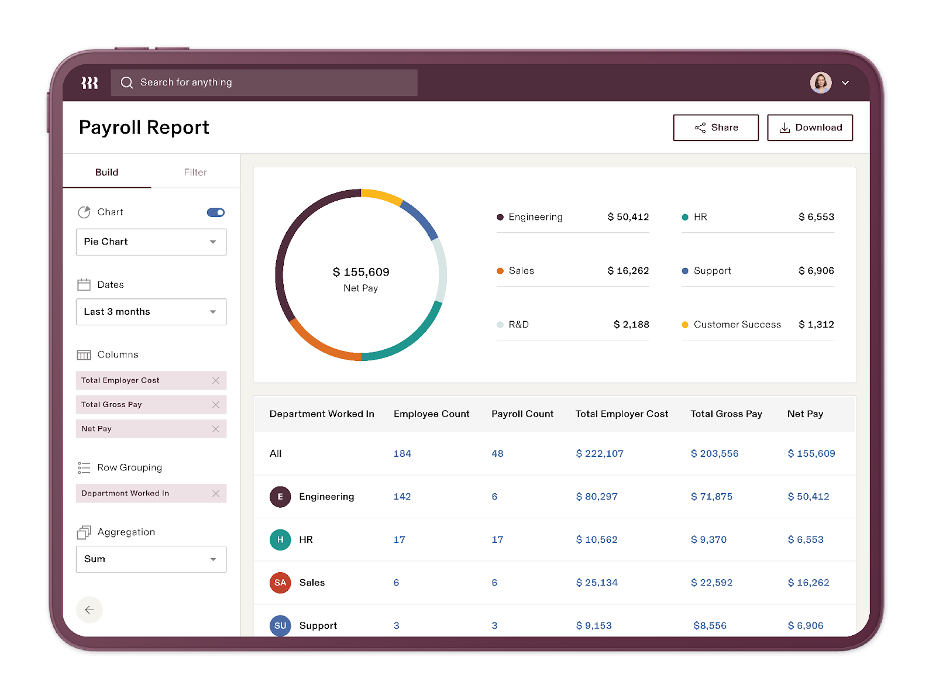Click the calendar icon beside Dates

pos(83,284)
